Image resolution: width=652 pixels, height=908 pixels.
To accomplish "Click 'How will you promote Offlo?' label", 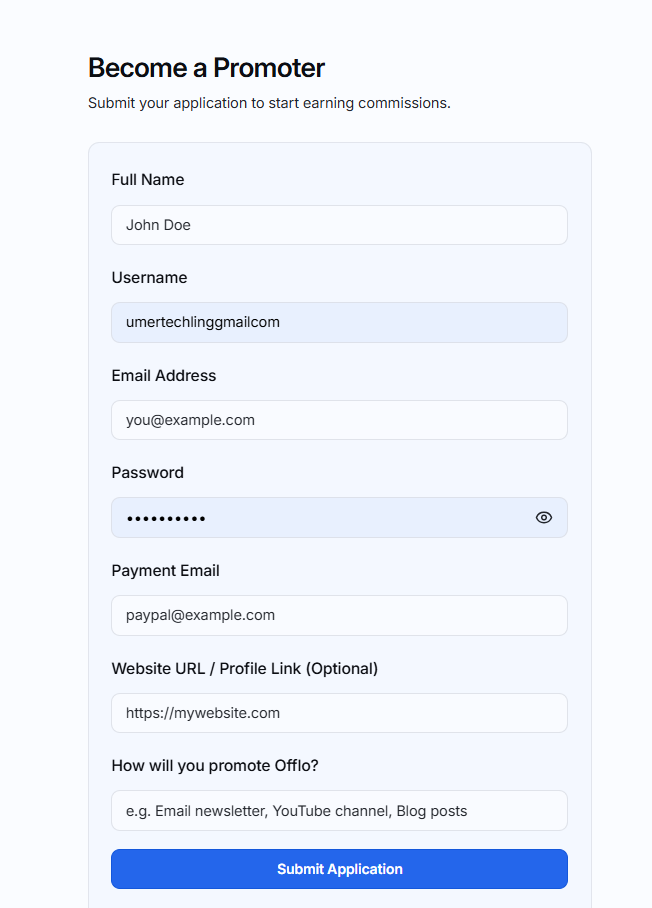I will [215, 766].
